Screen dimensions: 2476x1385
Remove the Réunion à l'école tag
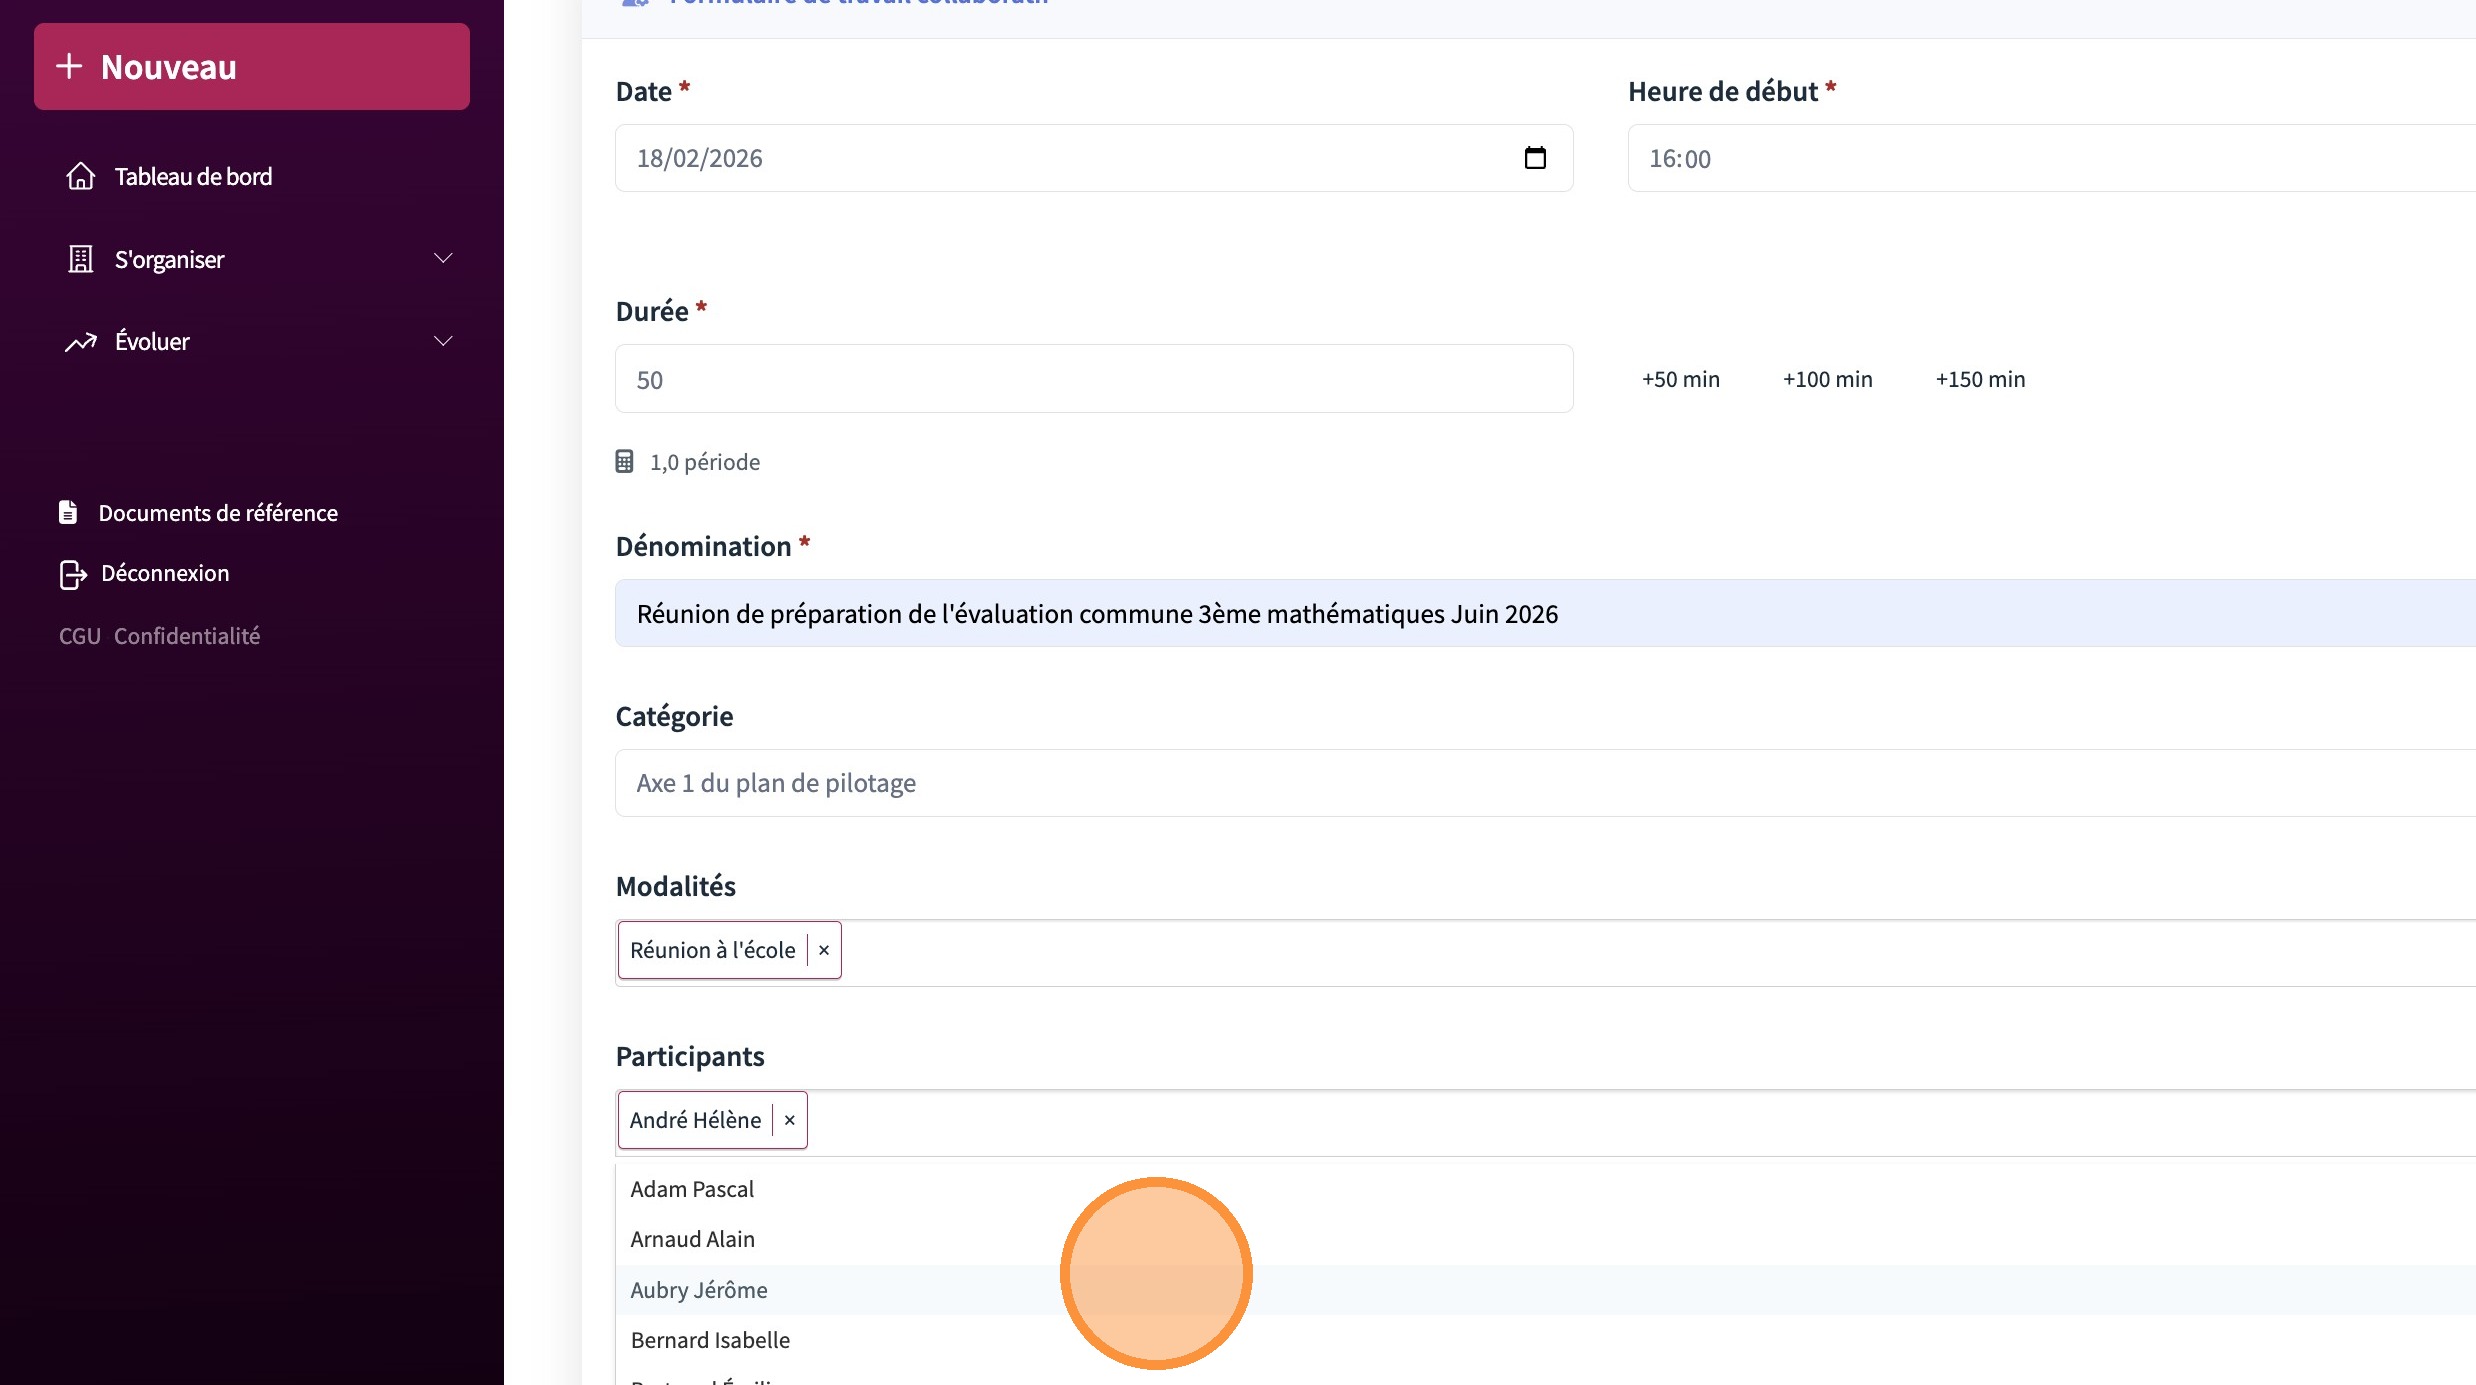(x=824, y=950)
